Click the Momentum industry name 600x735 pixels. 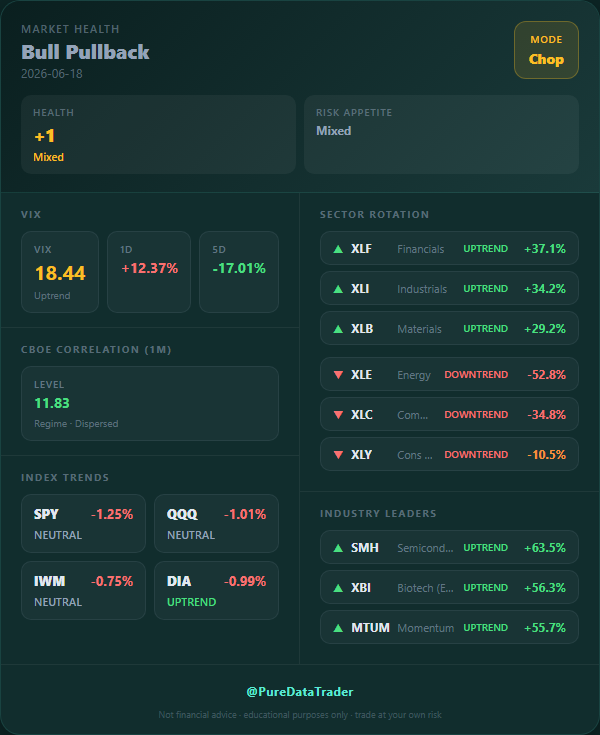tap(426, 628)
